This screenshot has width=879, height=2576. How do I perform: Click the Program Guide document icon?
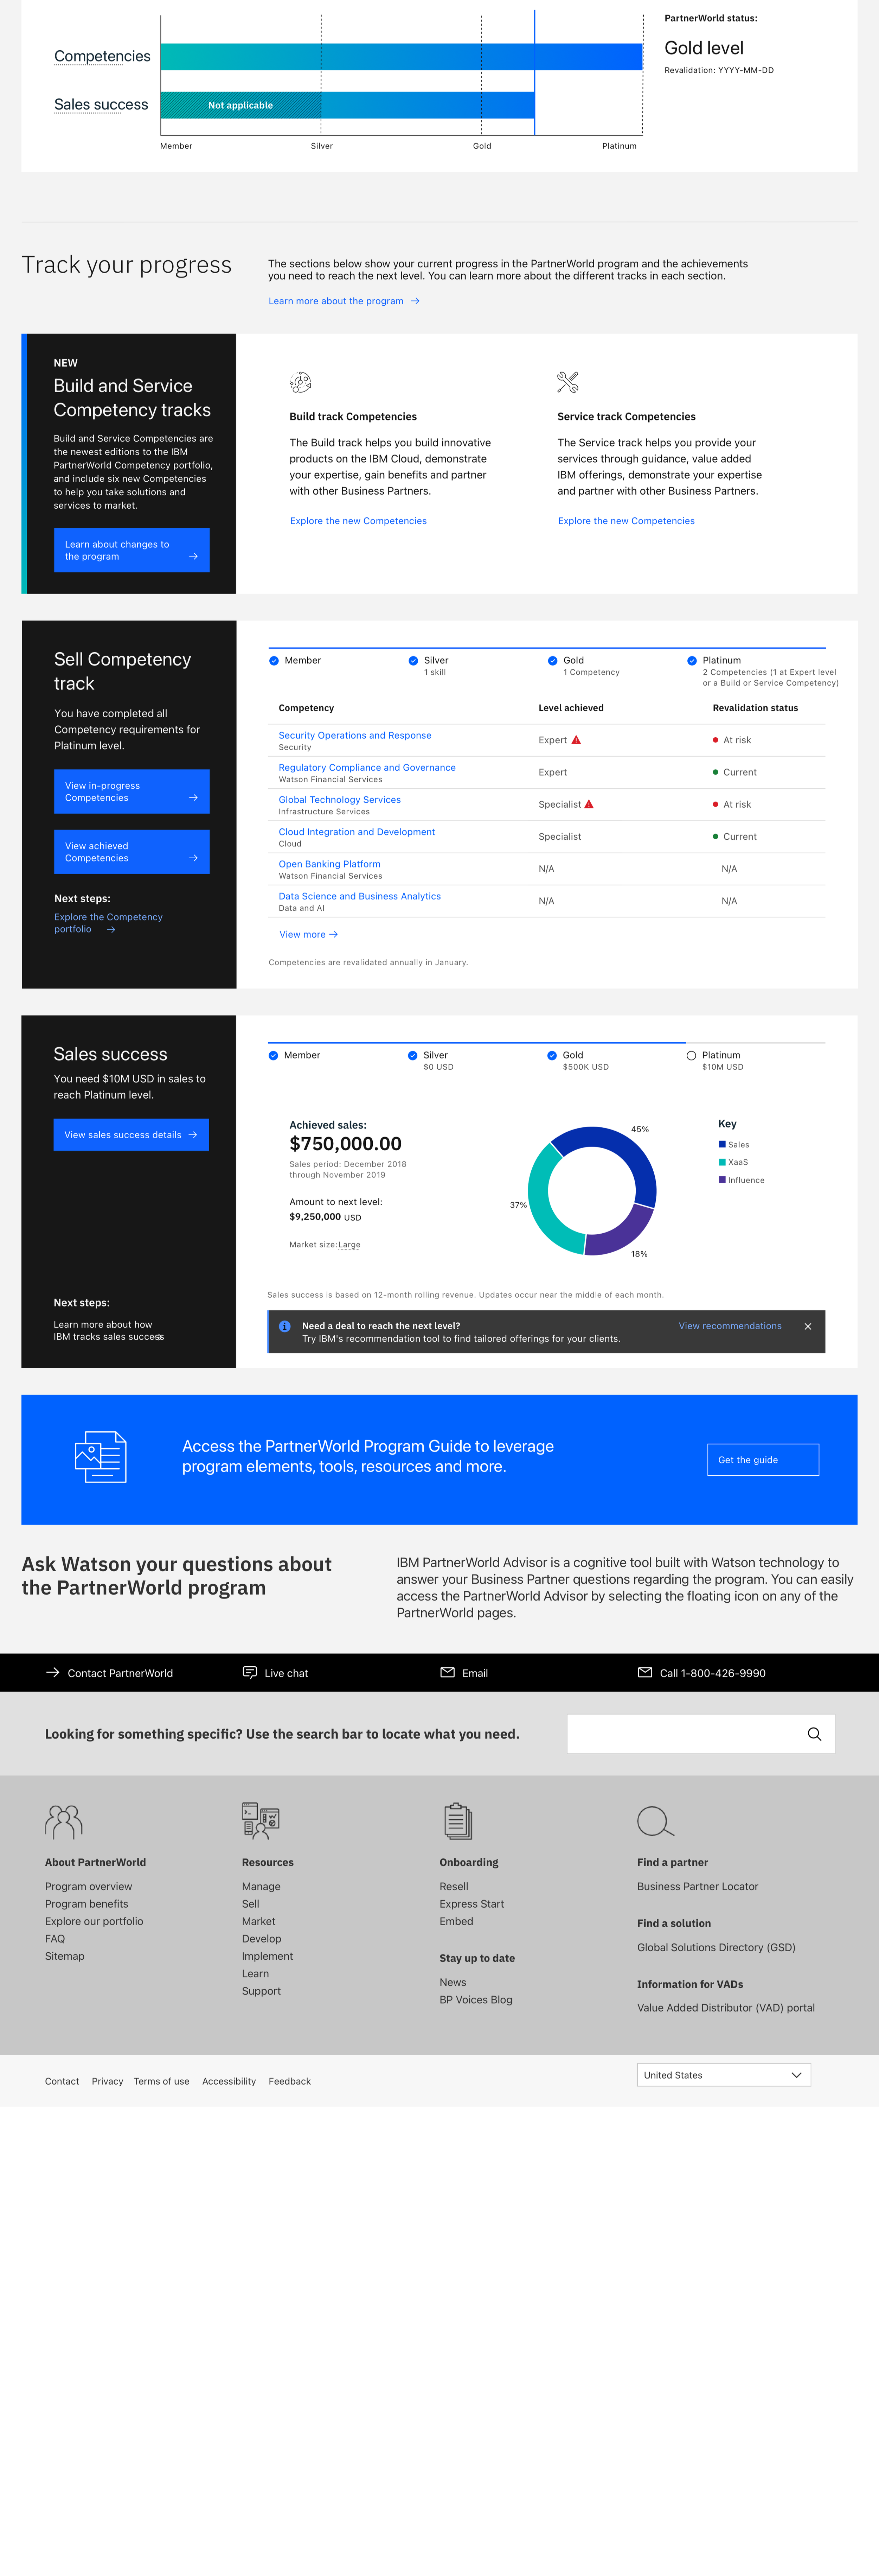pos(101,1457)
